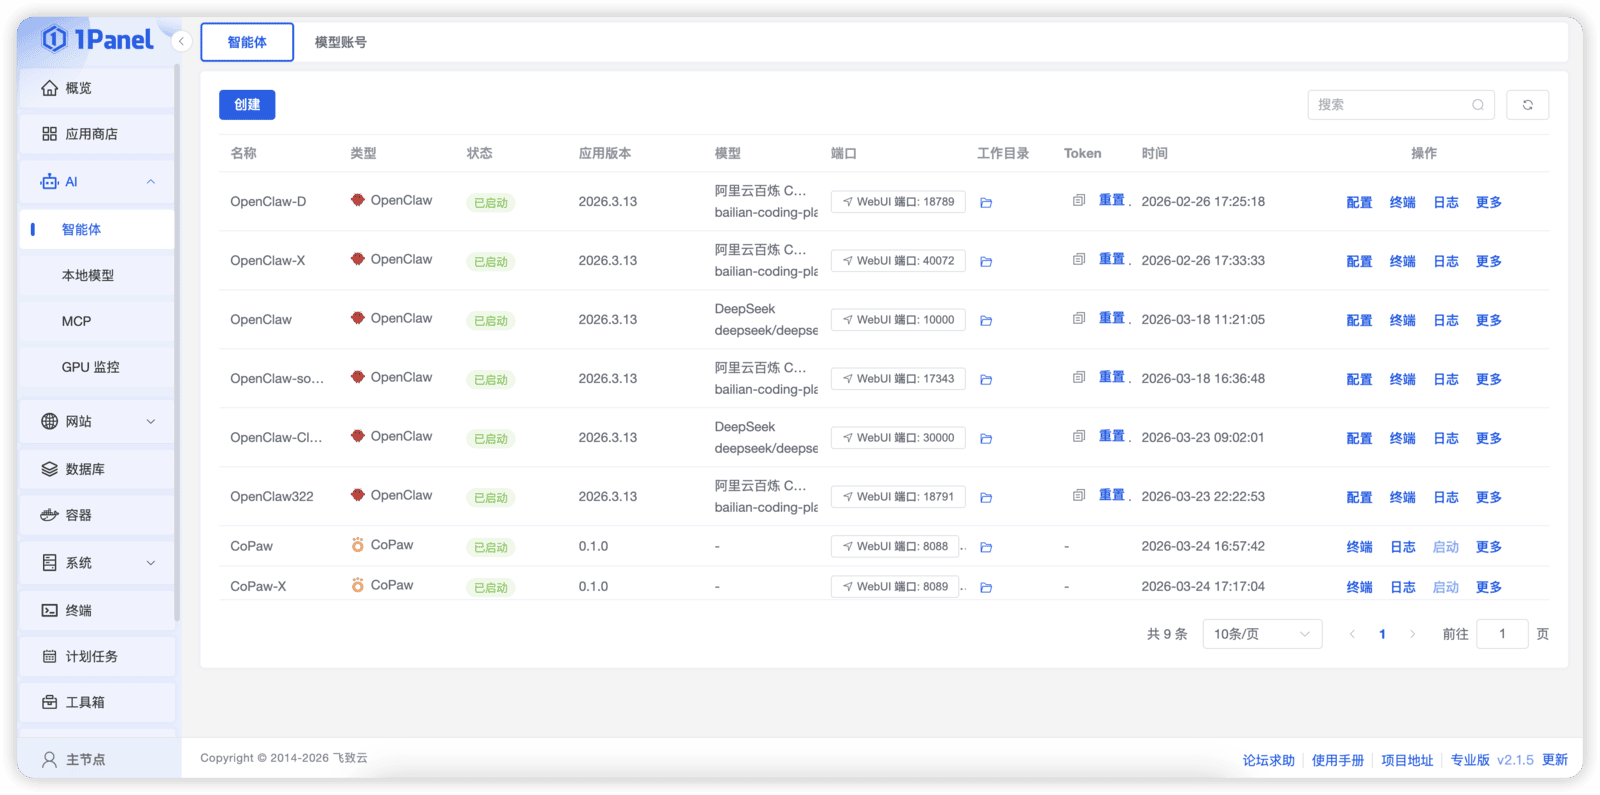Viewport: 1600px width, 795px height.
Task: Click the 1Panel logo
Action: (x=98, y=39)
